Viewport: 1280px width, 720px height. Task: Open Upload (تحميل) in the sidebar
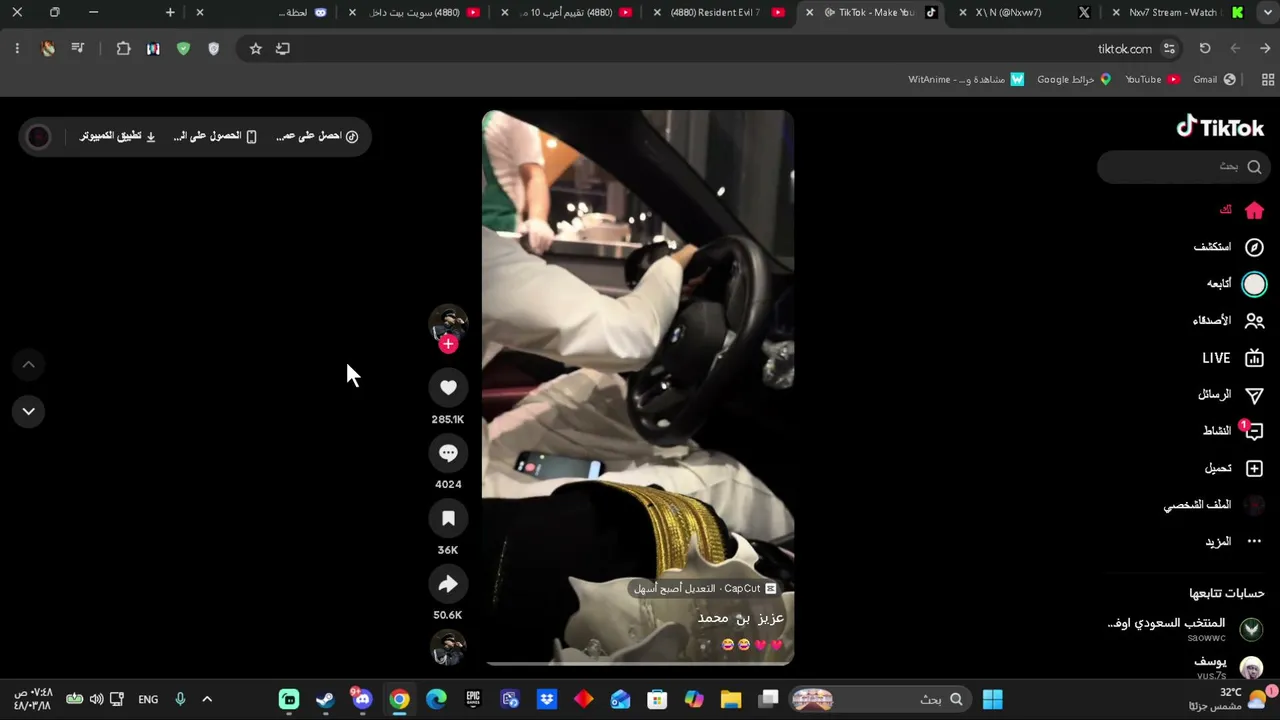(x=1234, y=468)
